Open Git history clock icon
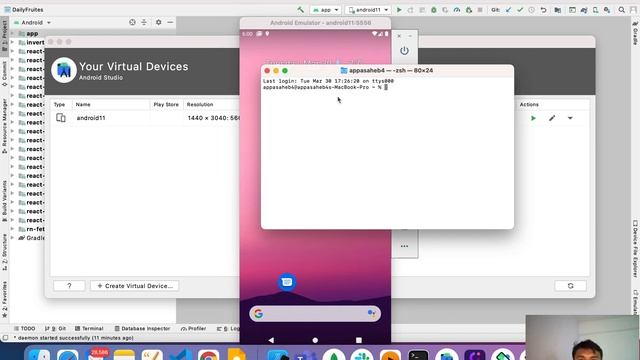The width and height of the screenshot is (640, 360). point(531,10)
